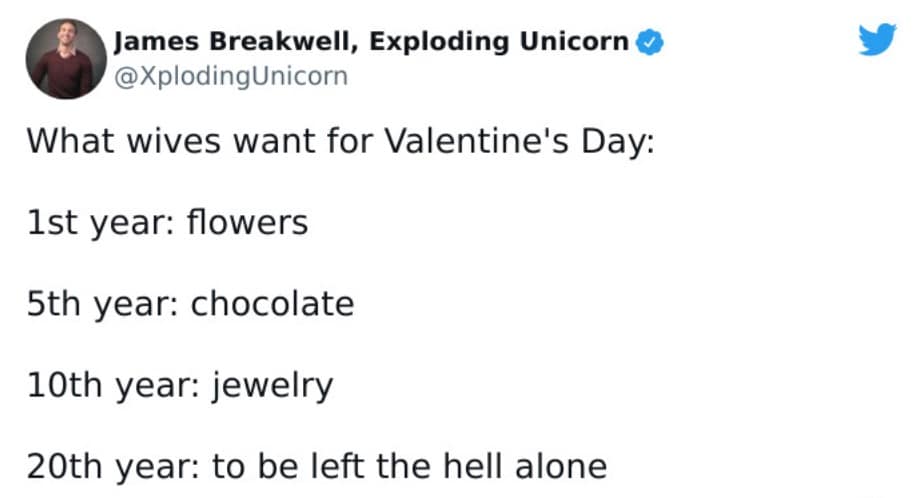
Task: Open the @XplodingUnicorn handle link
Action: [x=231, y=75]
